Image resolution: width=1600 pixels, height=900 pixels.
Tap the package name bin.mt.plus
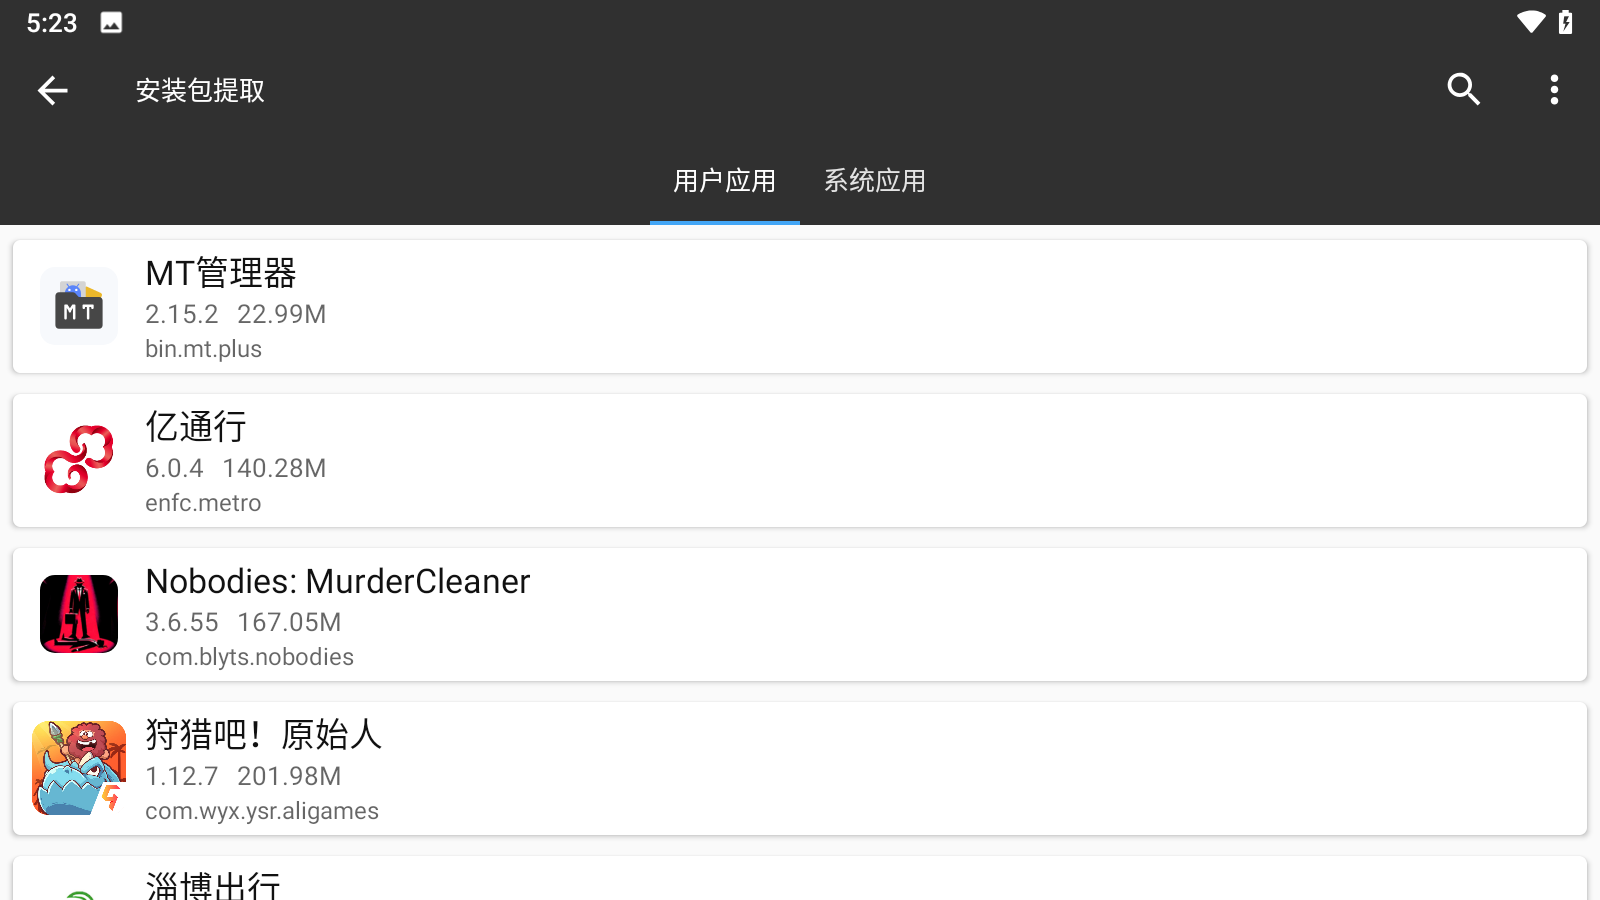pyautogui.click(x=203, y=349)
